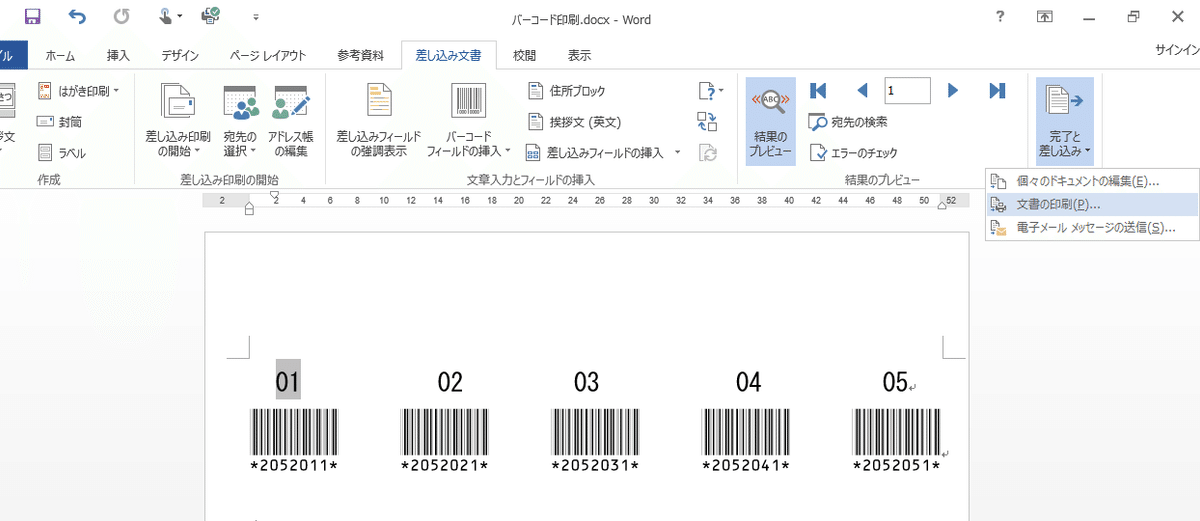Click the 05 label text
Screen dimensions: 1200x521
894,382
